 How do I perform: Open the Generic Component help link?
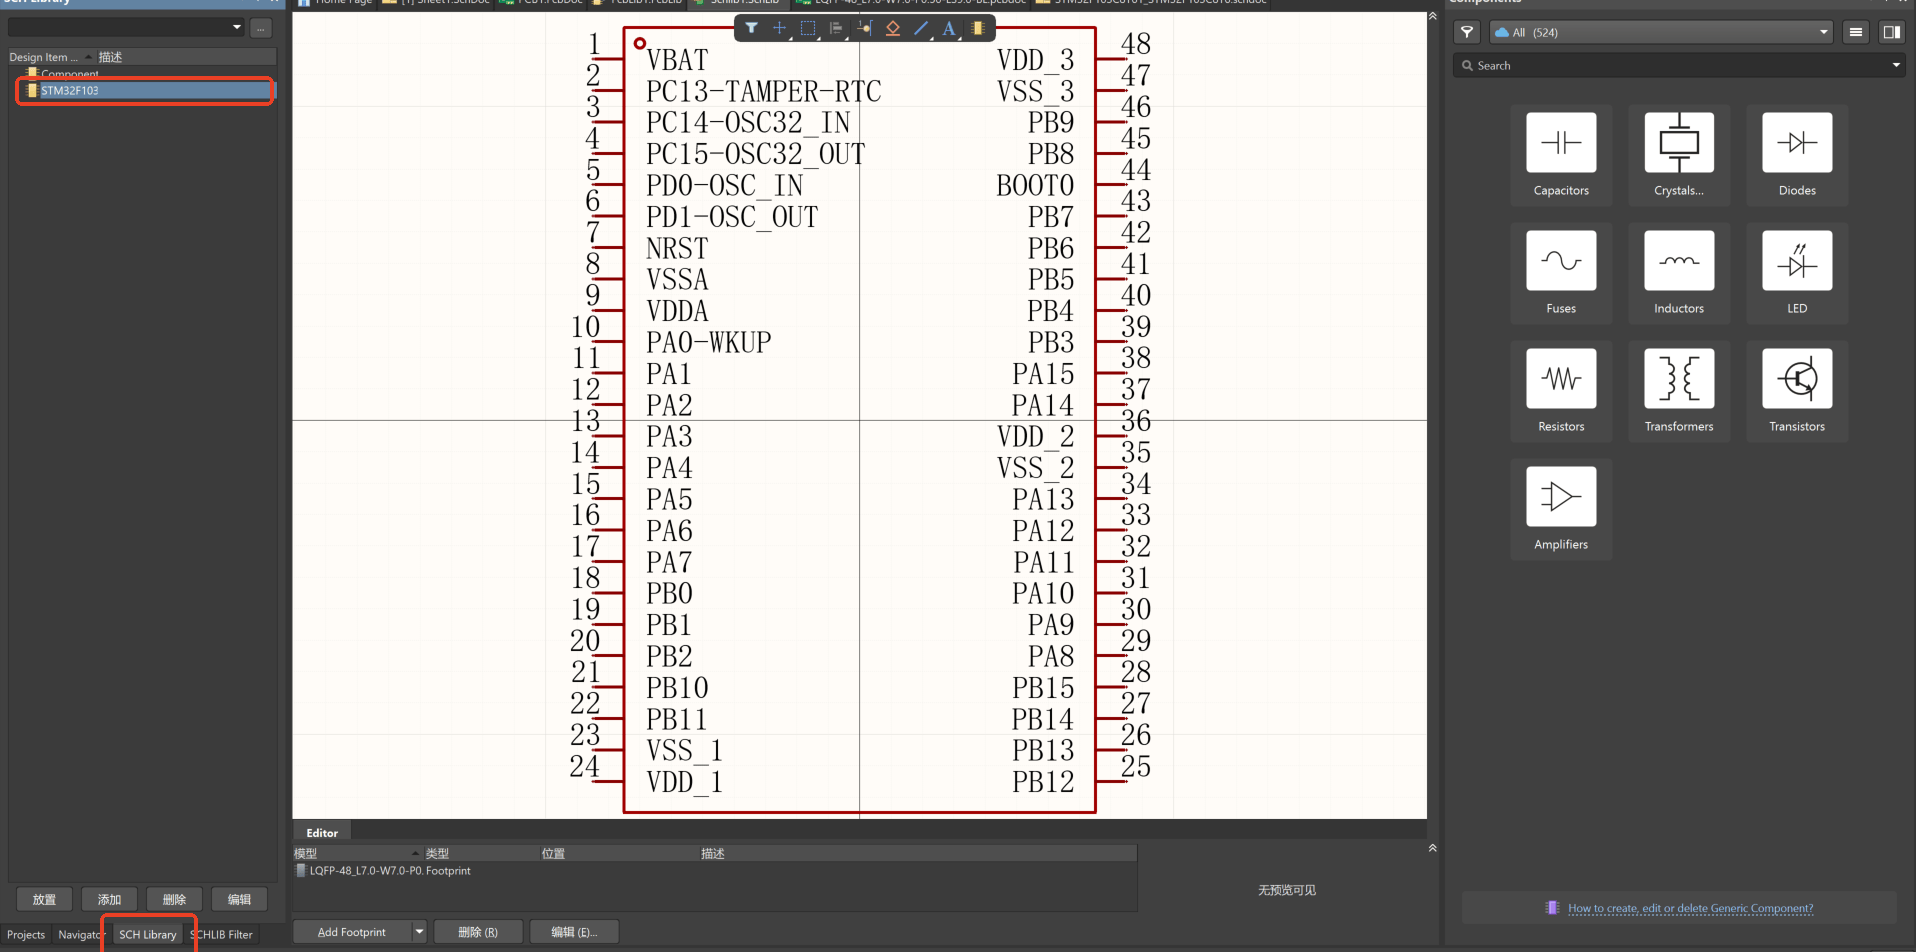click(x=1690, y=908)
